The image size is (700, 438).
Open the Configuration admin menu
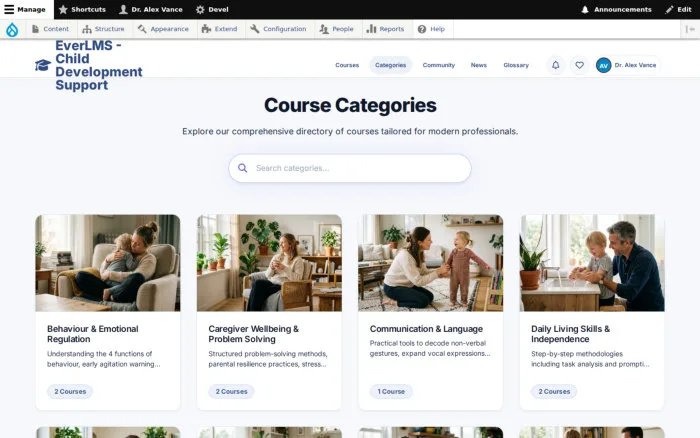(278, 29)
